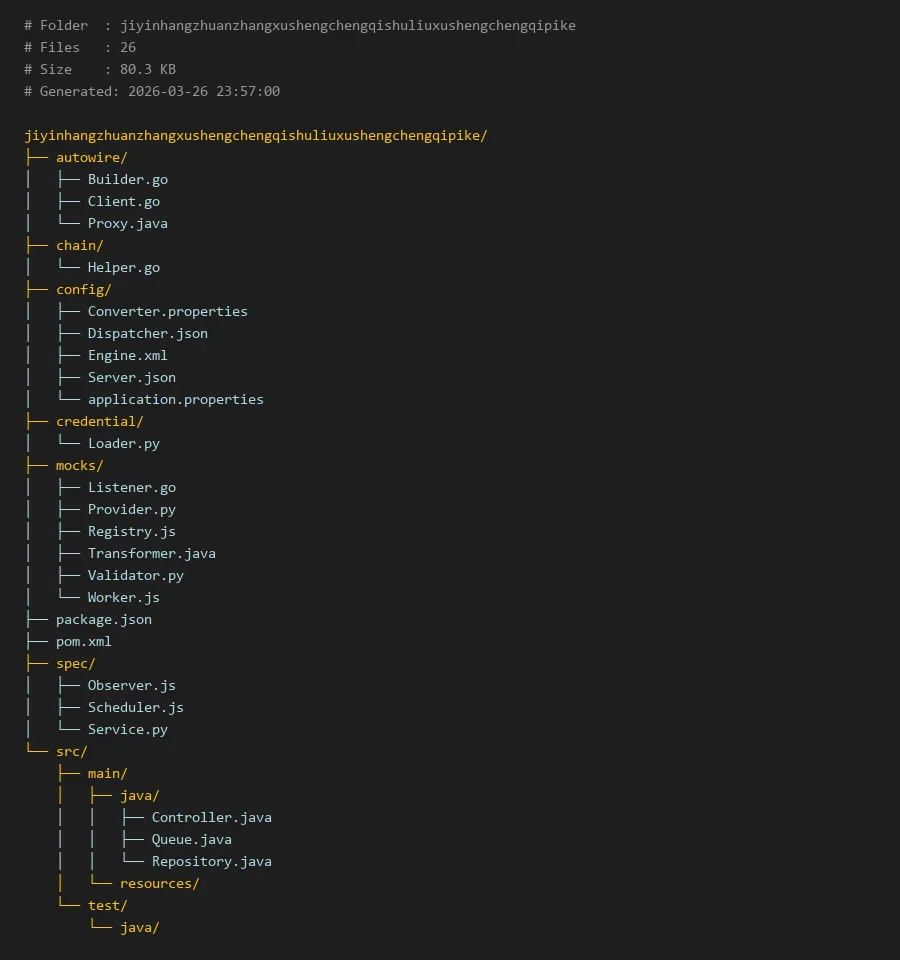The image size is (900, 960).
Task: Open Helper.go file
Action: pyautogui.click(x=123, y=267)
